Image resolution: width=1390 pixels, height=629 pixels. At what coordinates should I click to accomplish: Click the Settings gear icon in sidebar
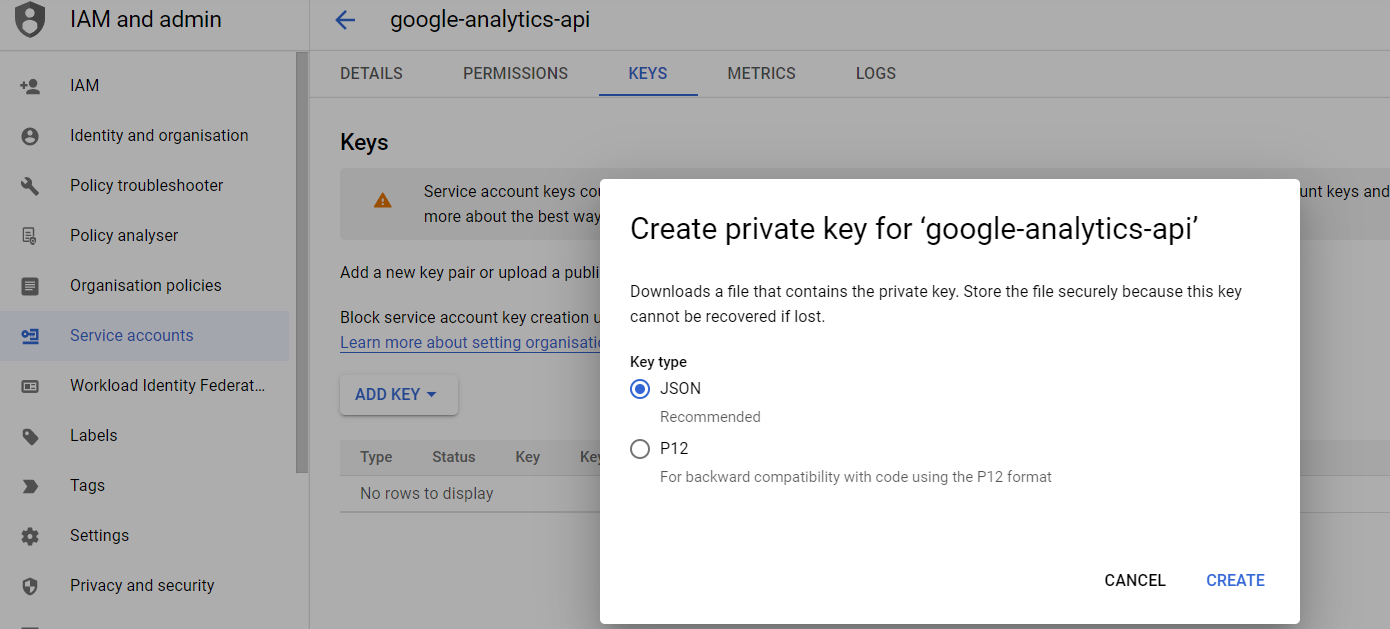pyautogui.click(x=30, y=536)
